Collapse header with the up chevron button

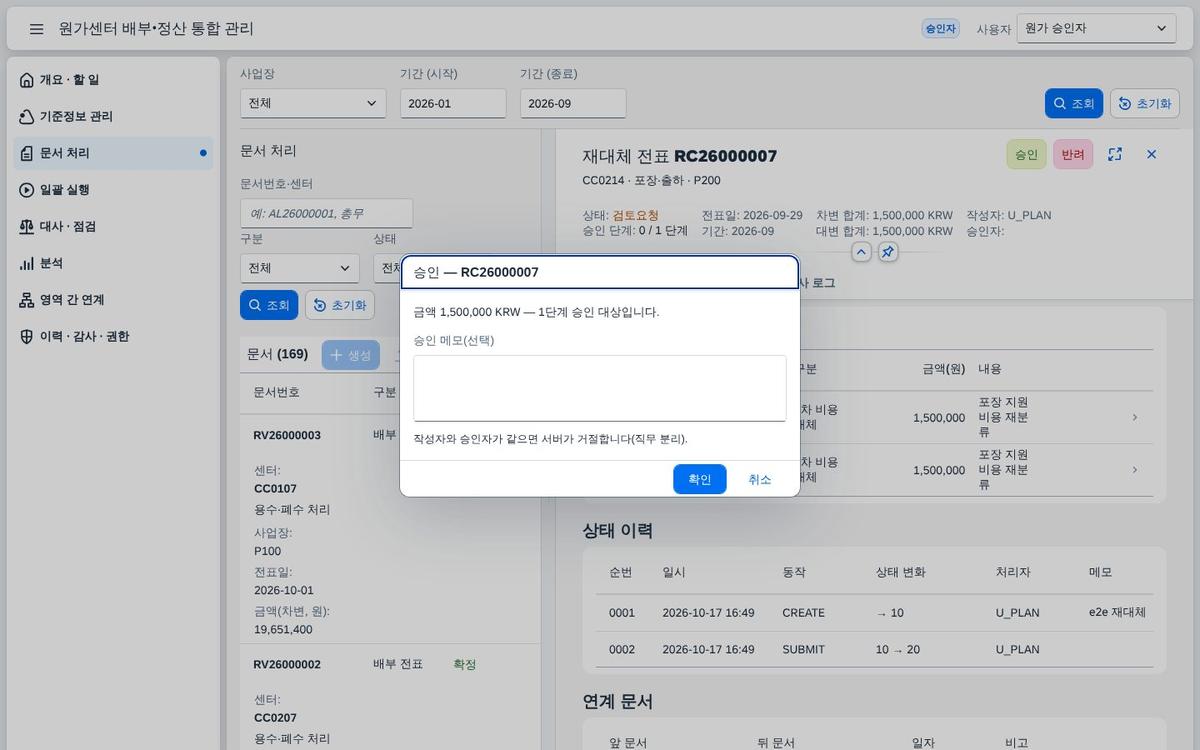pyautogui.click(x=862, y=252)
